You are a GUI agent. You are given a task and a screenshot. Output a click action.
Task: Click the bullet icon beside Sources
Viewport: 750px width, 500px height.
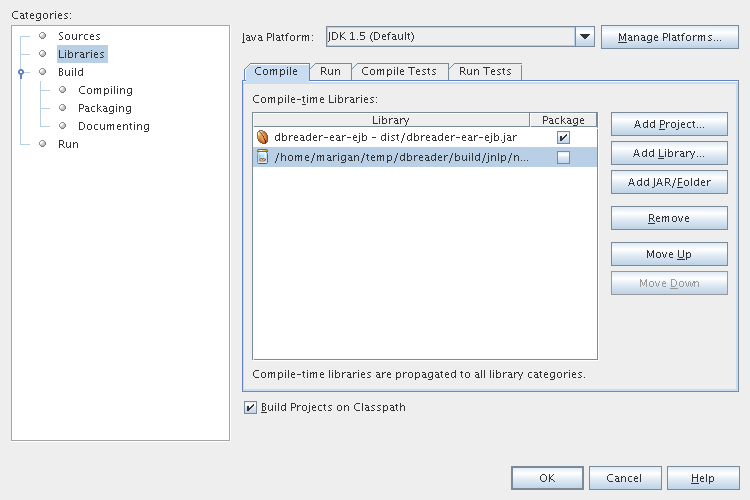43,36
